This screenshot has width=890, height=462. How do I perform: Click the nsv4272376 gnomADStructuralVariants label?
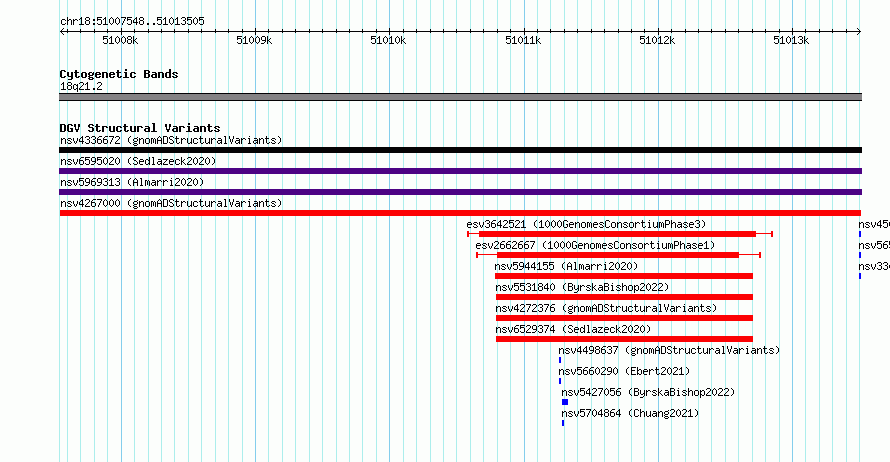point(606,308)
